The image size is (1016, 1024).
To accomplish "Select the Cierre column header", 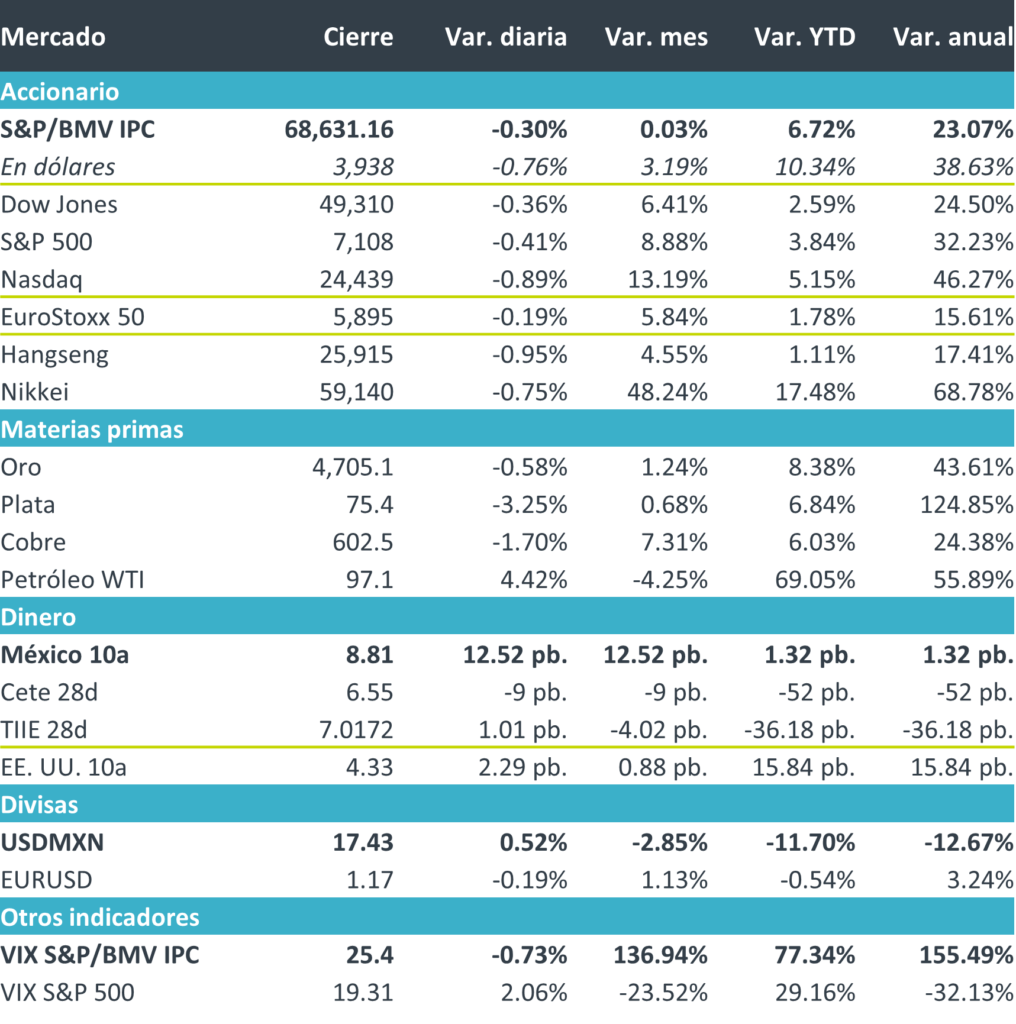I will [358, 37].
